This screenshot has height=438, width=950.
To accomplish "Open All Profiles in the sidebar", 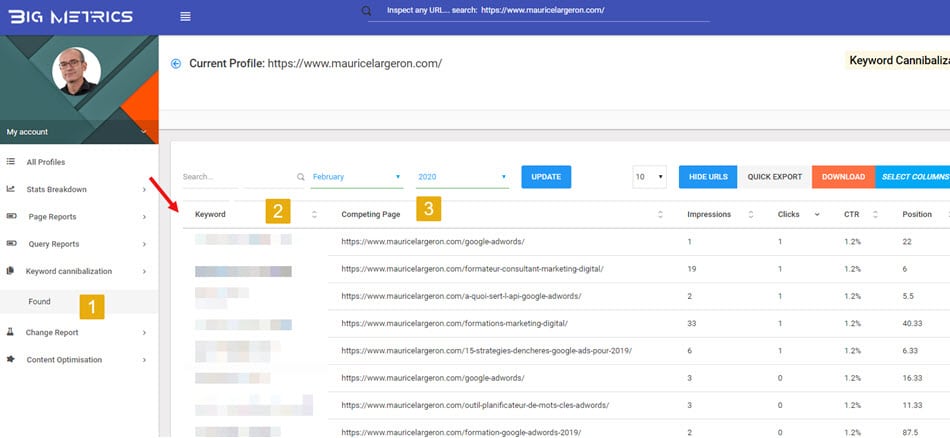I will coord(45,162).
